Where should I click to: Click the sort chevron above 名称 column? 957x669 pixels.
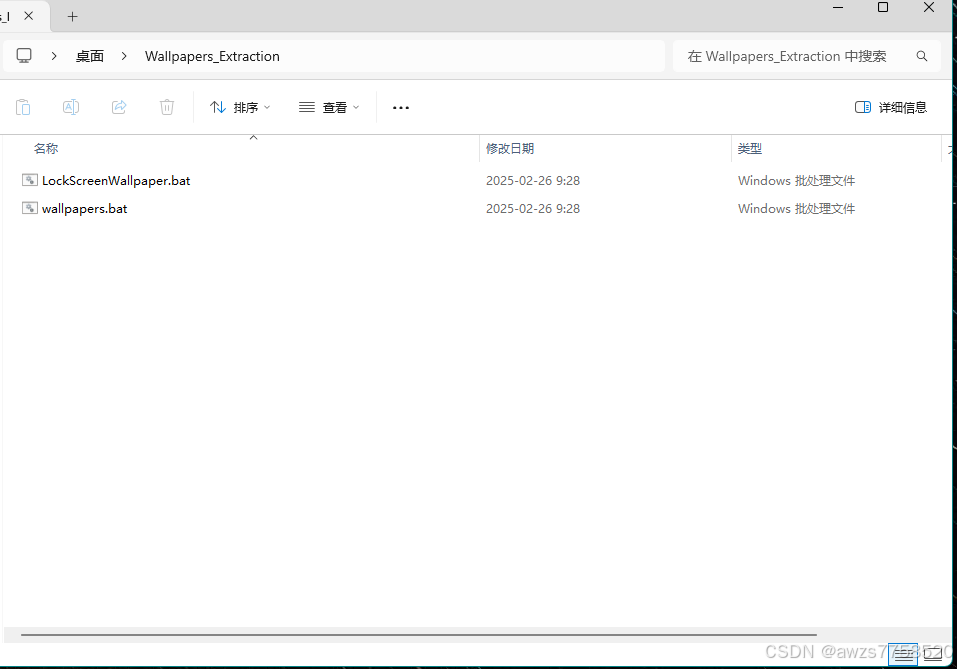(253, 137)
